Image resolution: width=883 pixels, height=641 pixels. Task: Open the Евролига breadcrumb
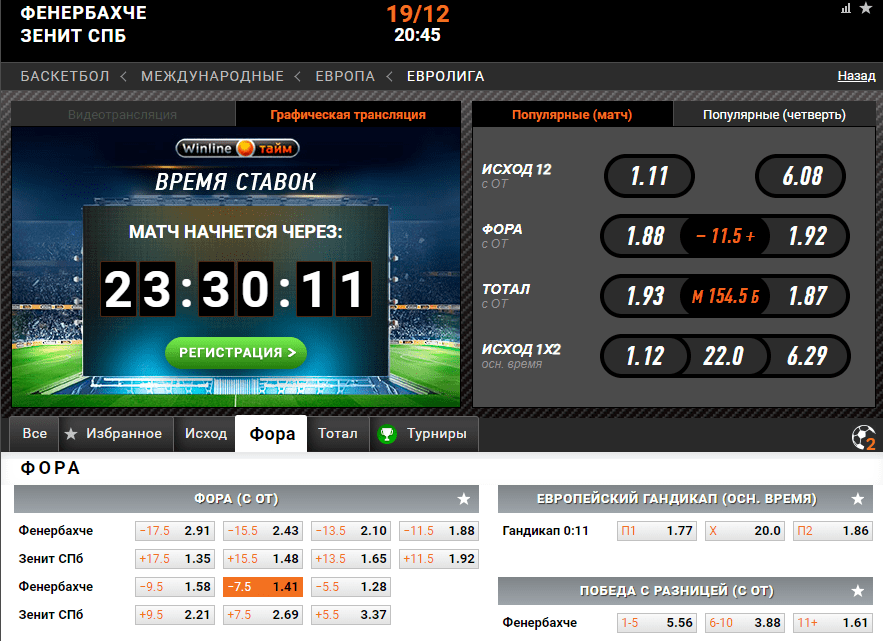point(445,76)
